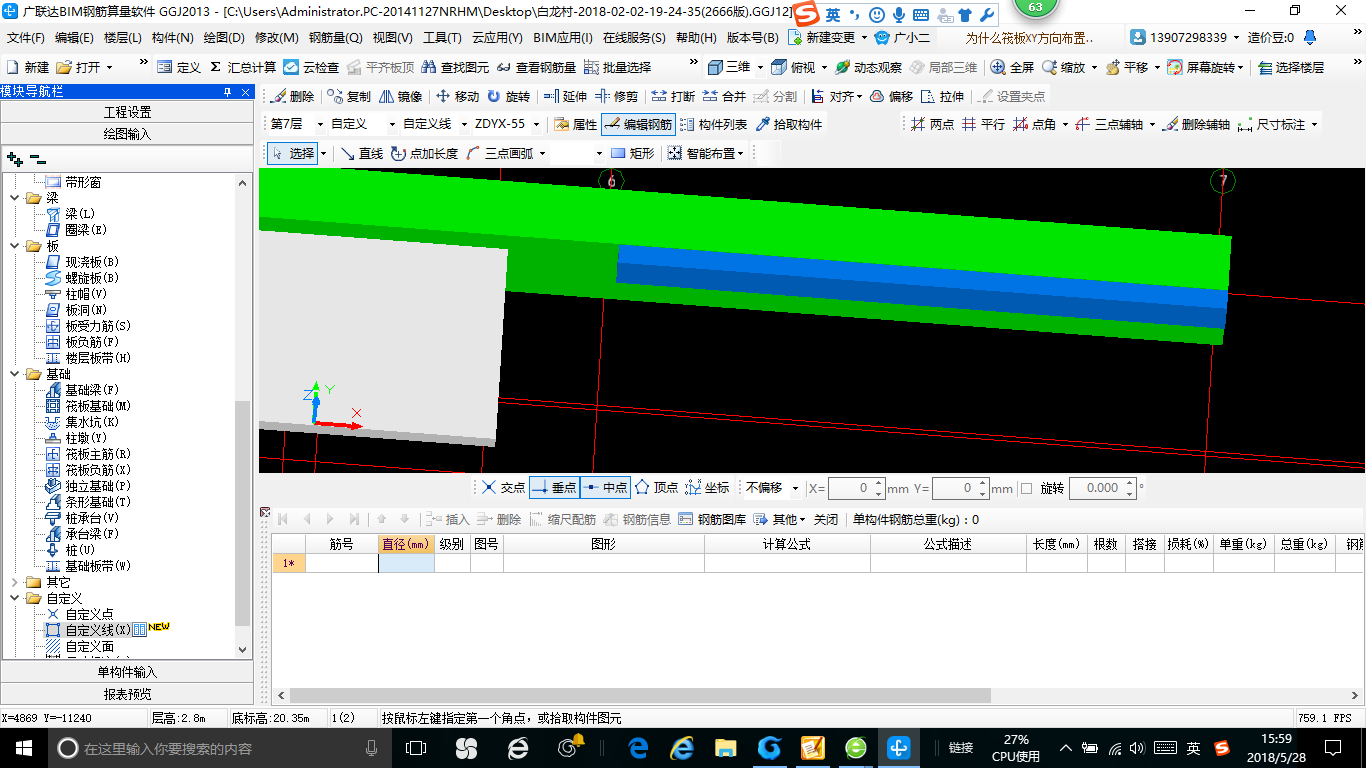Screen dimensions: 1366x768
Task: Open 属性 properties panel
Action: pos(576,125)
